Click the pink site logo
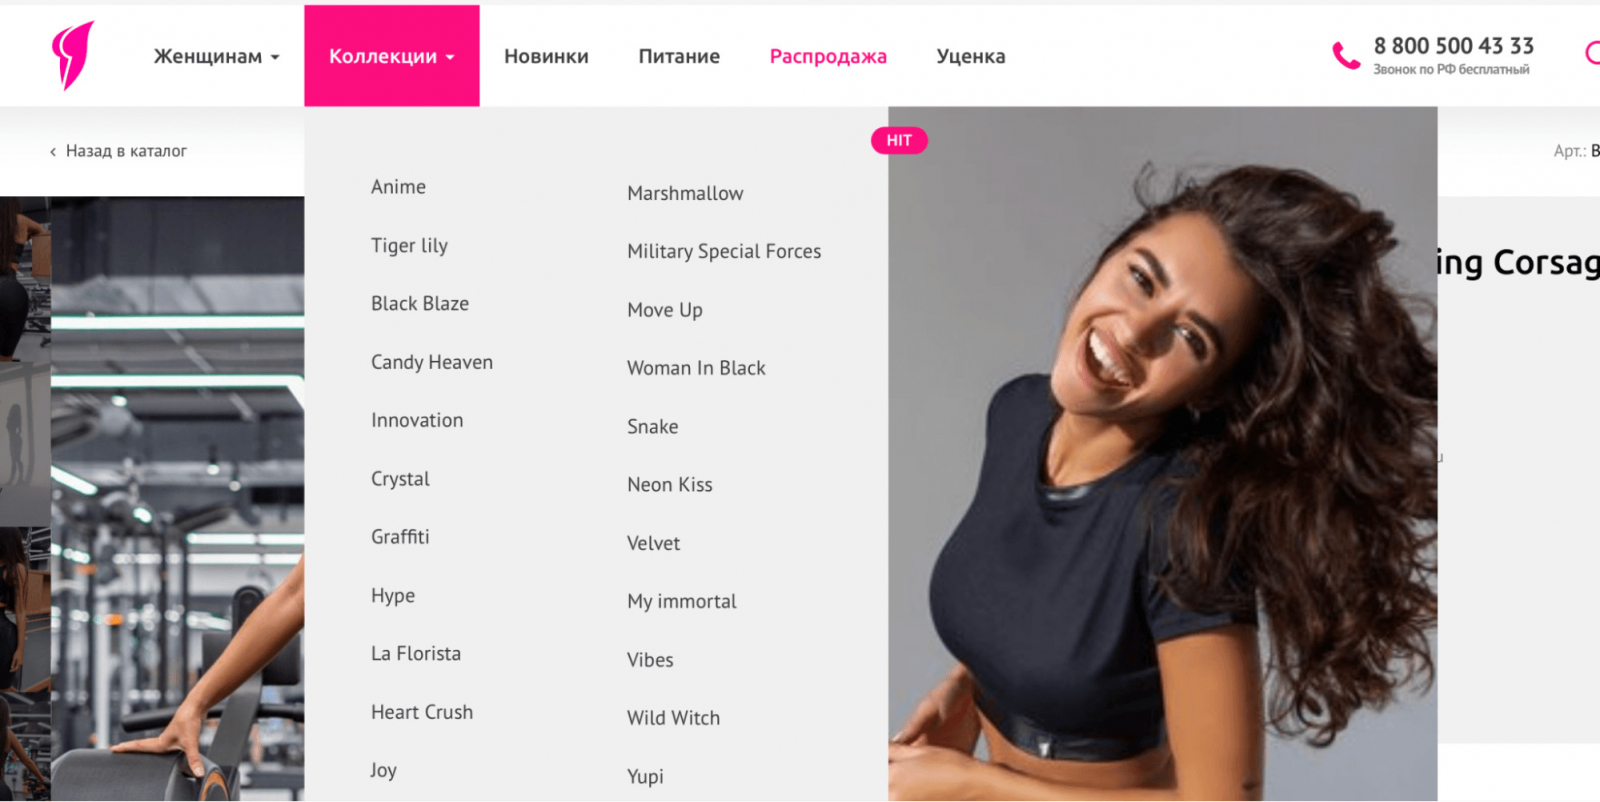Viewport: 1600px width, 802px height. [x=72, y=56]
